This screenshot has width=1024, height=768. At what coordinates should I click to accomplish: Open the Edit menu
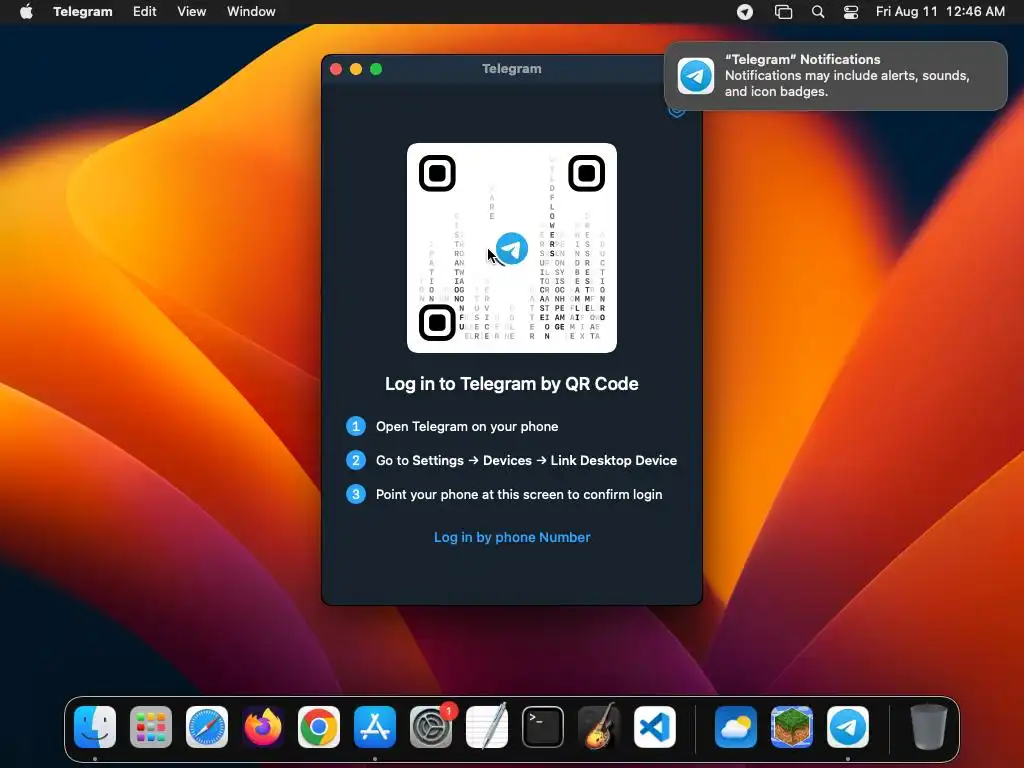coord(144,12)
